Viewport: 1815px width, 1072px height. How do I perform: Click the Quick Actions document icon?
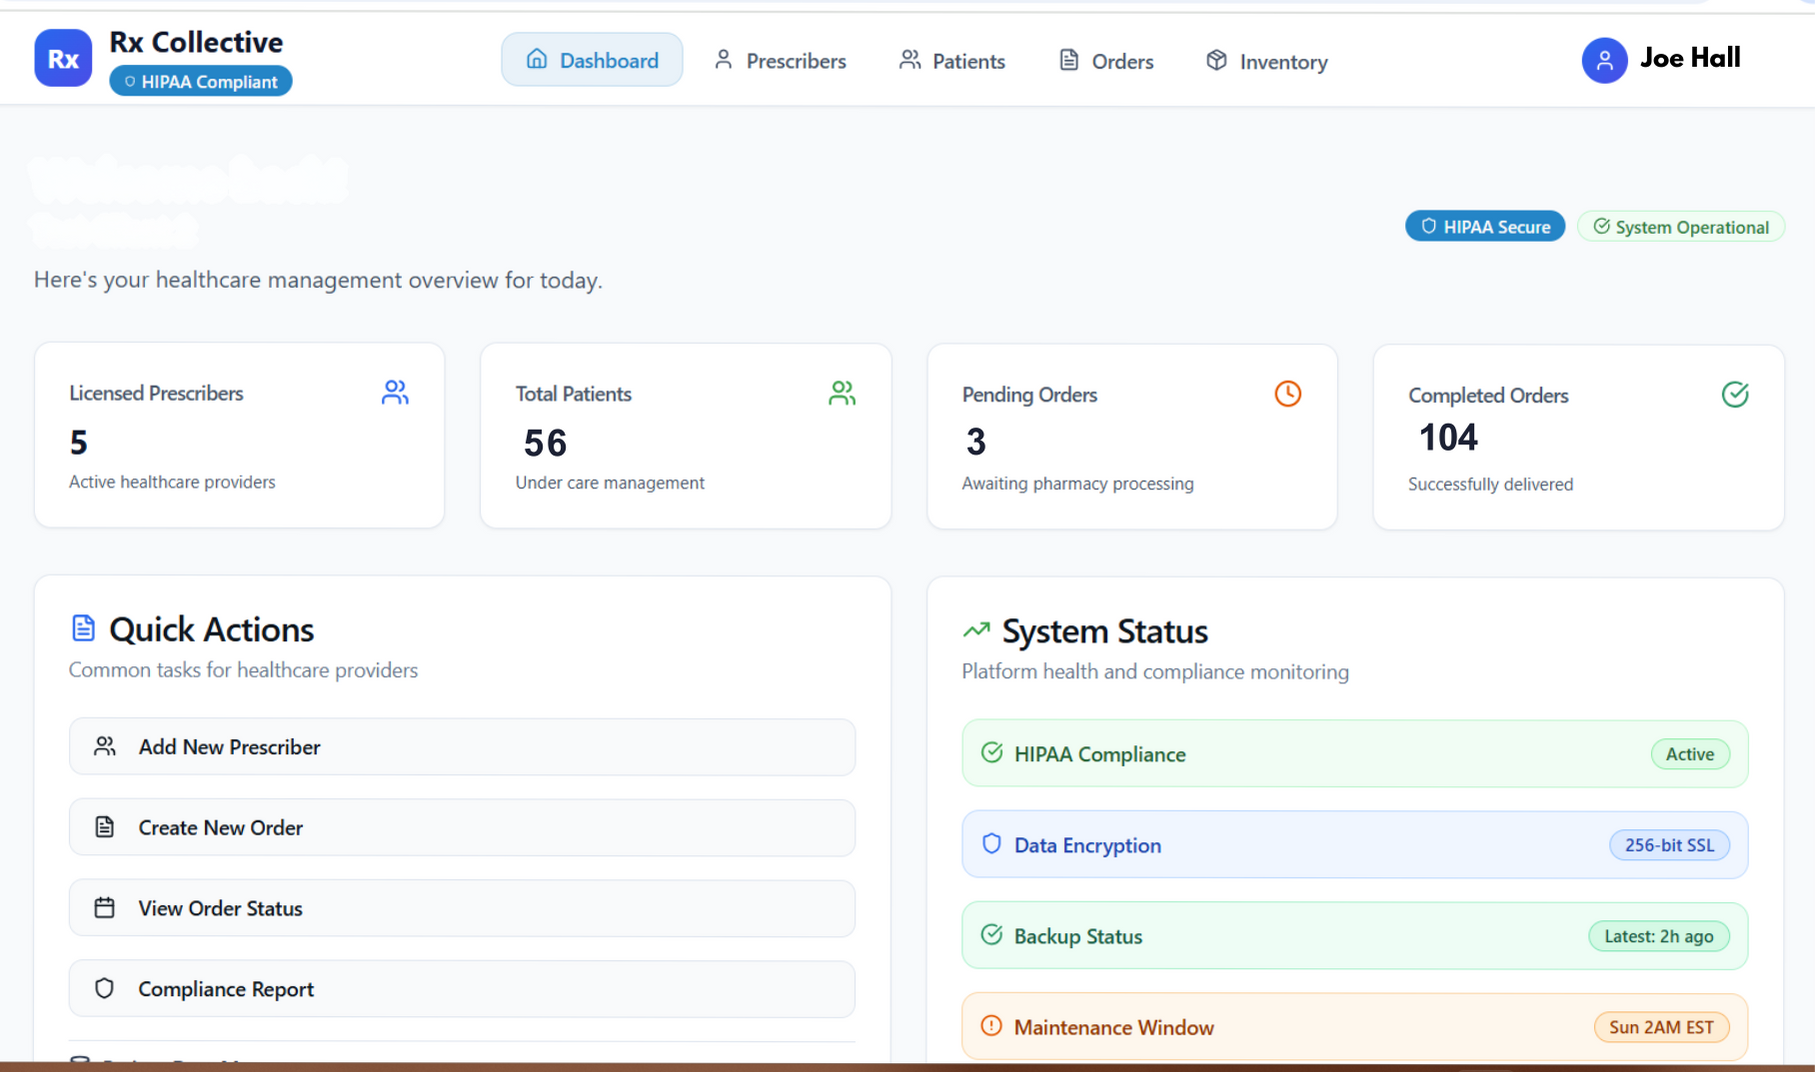pyautogui.click(x=83, y=628)
